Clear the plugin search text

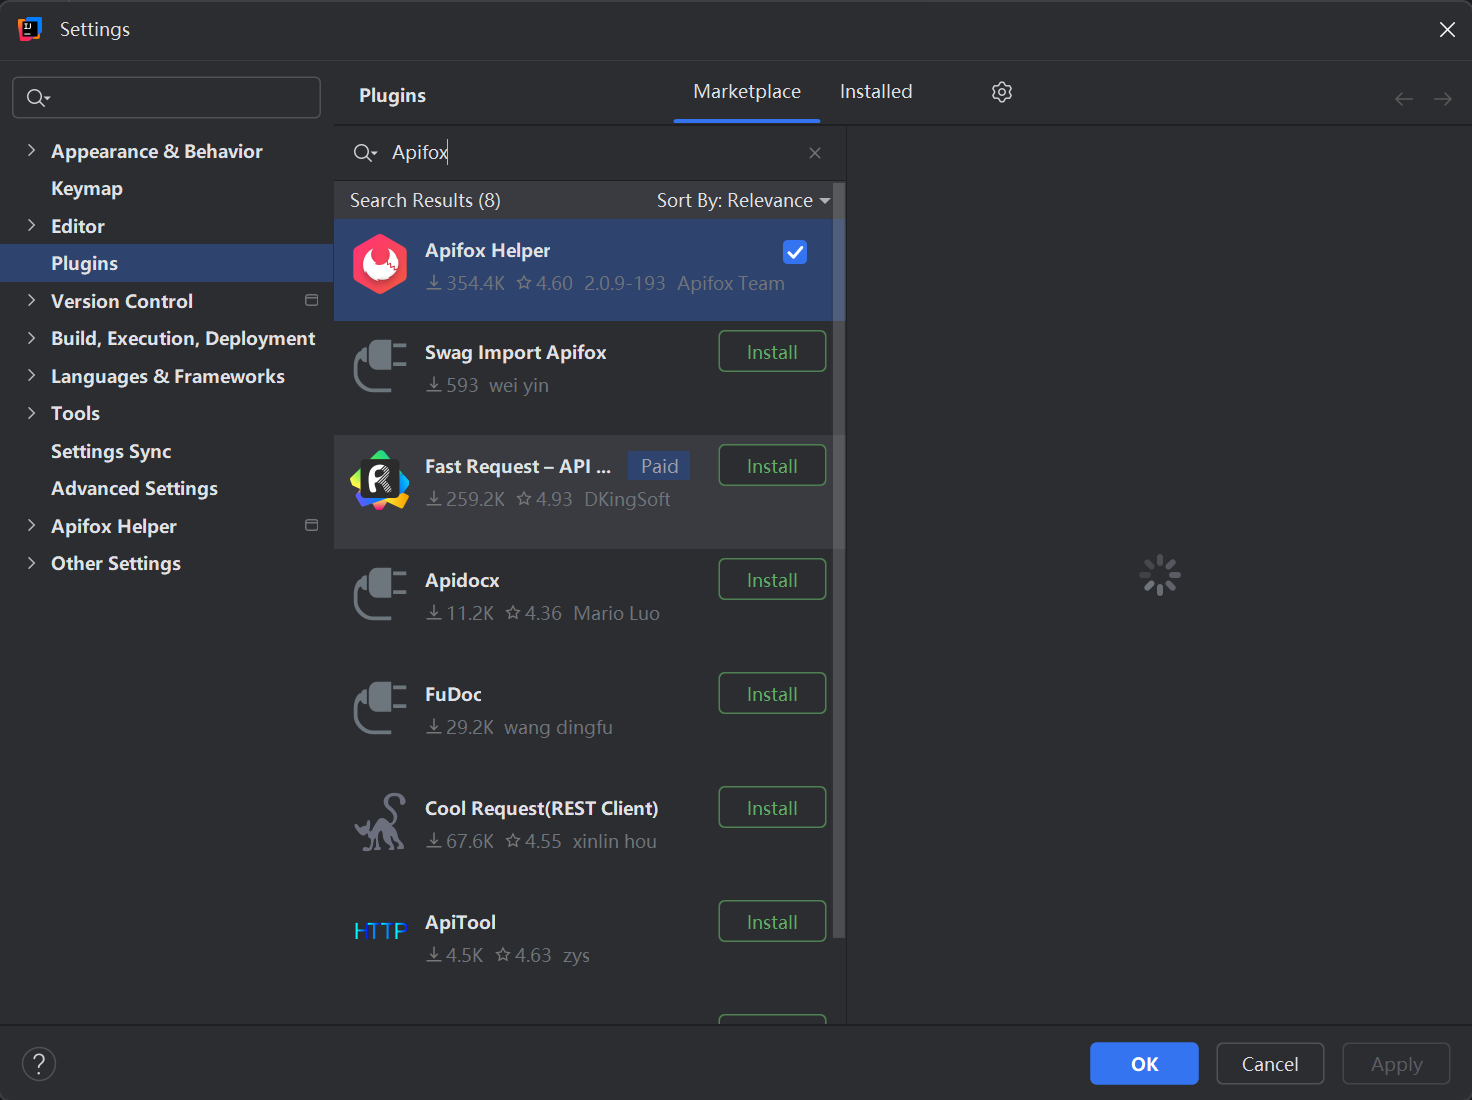point(815,153)
